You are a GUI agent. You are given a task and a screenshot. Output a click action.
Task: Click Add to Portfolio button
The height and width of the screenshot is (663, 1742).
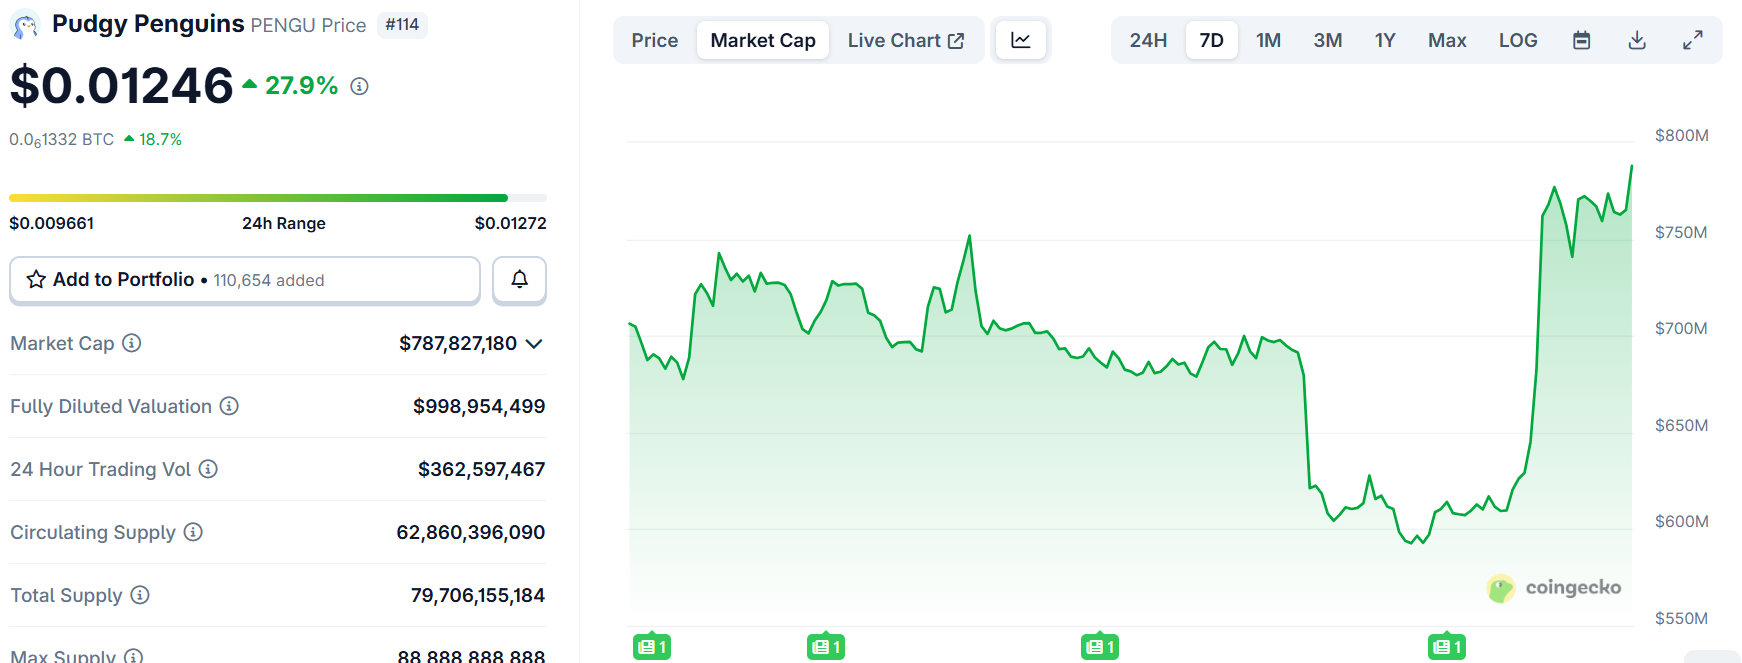click(245, 280)
